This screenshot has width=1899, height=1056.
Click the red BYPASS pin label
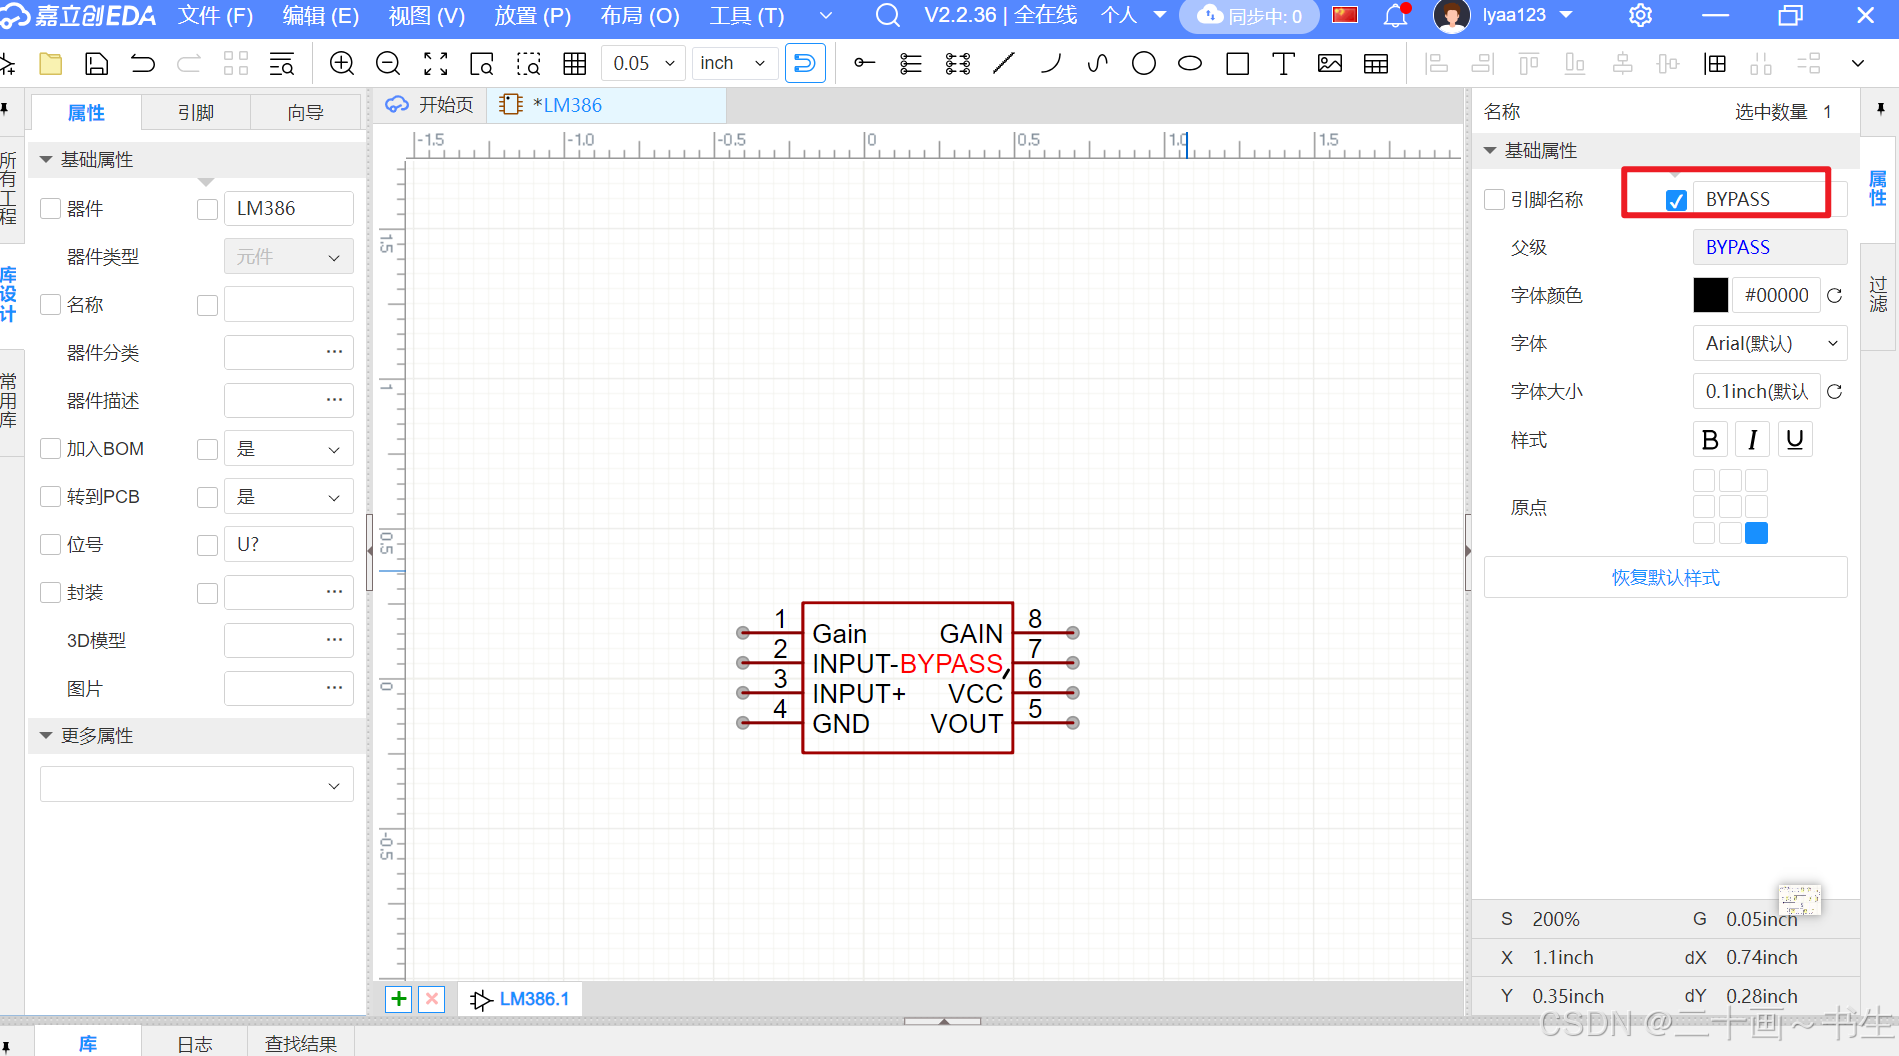[951, 664]
